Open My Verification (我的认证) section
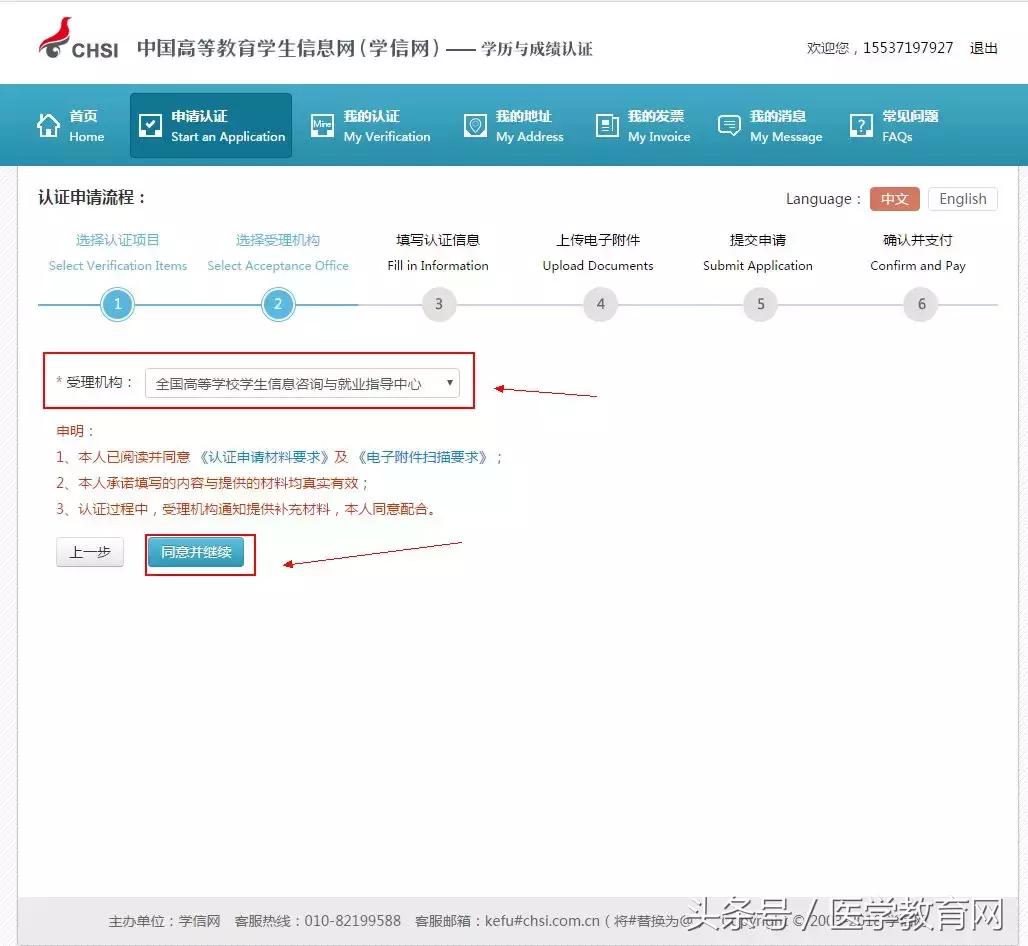1028x946 pixels. (x=321, y=125)
